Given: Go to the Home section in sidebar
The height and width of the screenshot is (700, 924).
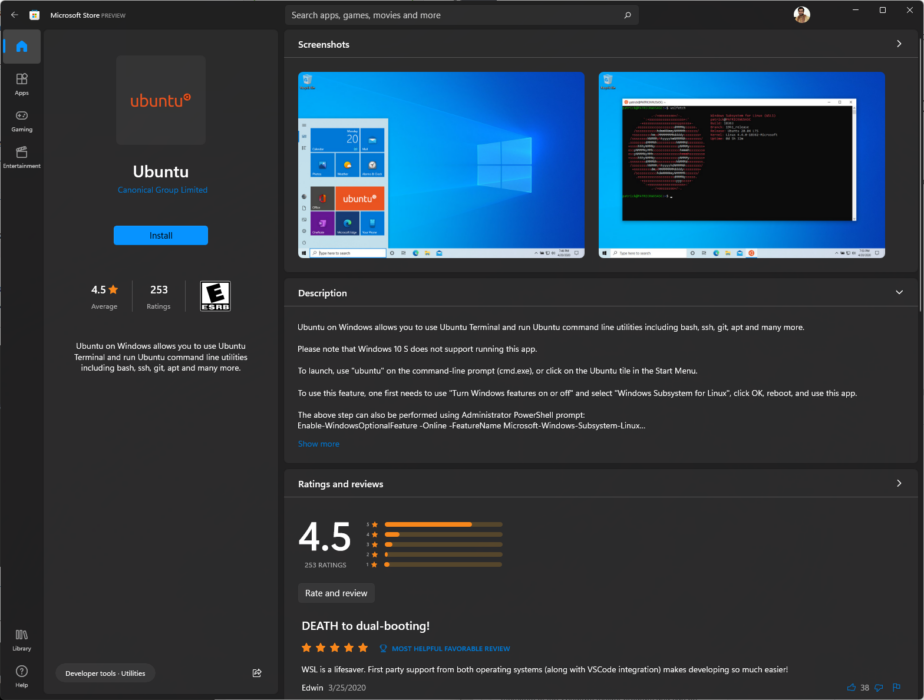Looking at the screenshot, I should tap(21, 47).
